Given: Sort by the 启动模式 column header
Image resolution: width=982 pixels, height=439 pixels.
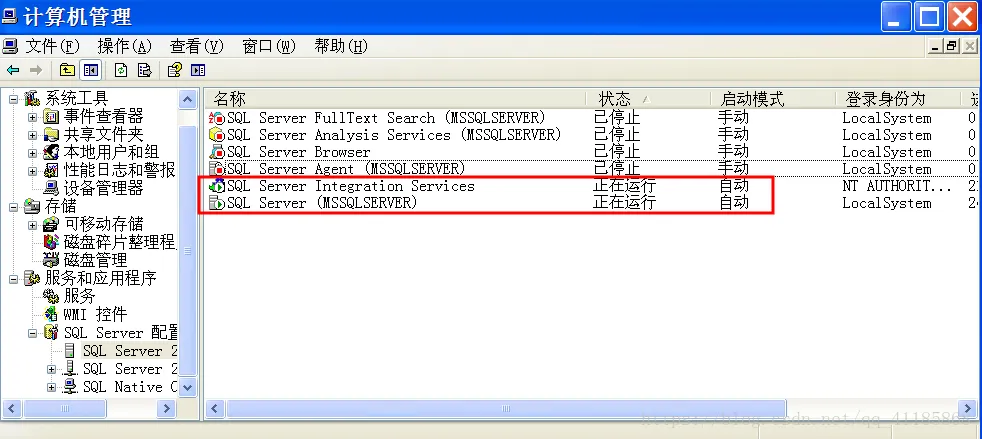Looking at the screenshot, I should (x=773, y=99).
